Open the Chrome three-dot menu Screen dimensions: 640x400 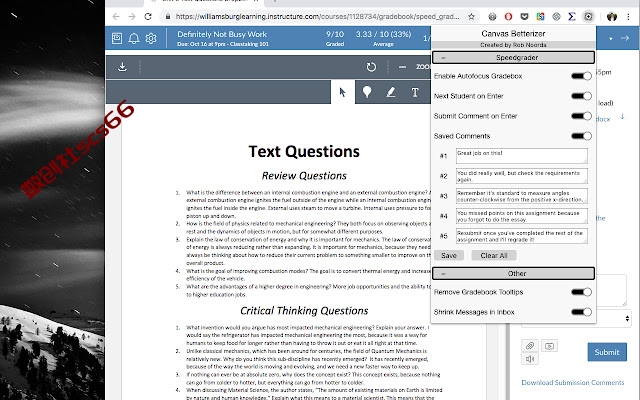(629, 16)
